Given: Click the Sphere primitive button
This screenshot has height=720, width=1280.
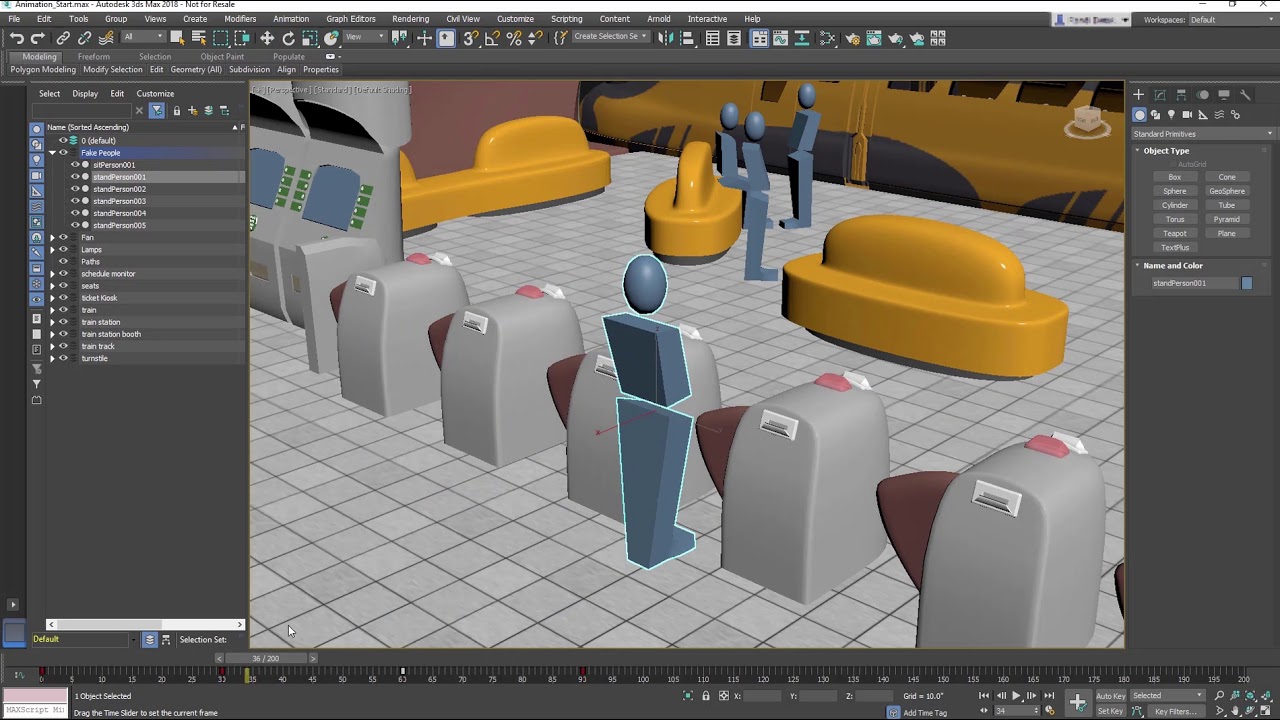Looking at the screenshot, I should [1175, 191].
